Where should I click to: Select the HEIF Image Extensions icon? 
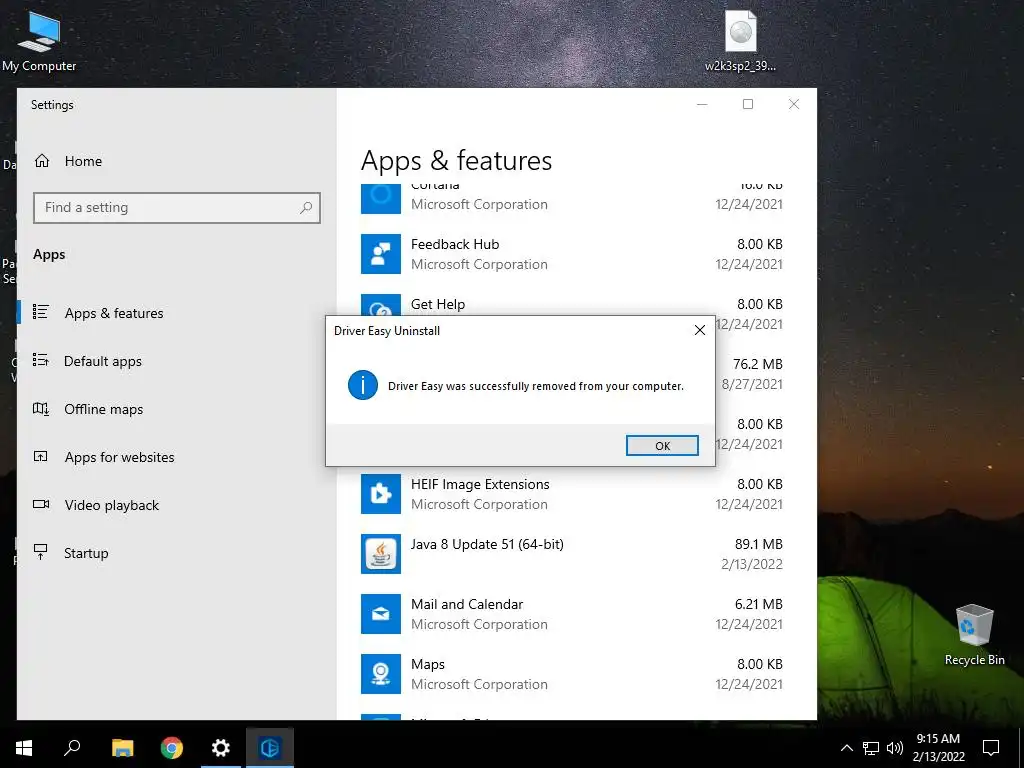381,494
